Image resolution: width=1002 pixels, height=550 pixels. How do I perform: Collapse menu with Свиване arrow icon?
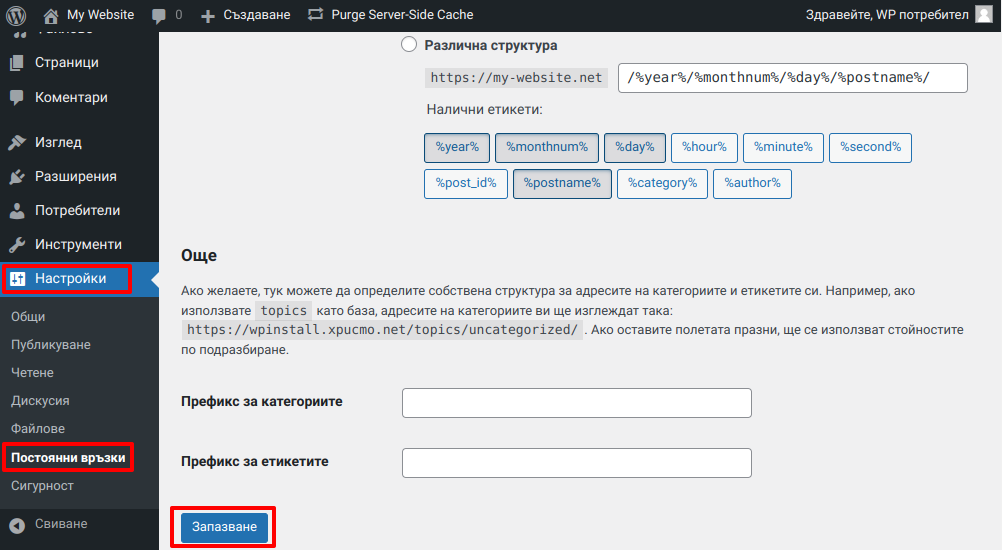click(x=17, y=524)
